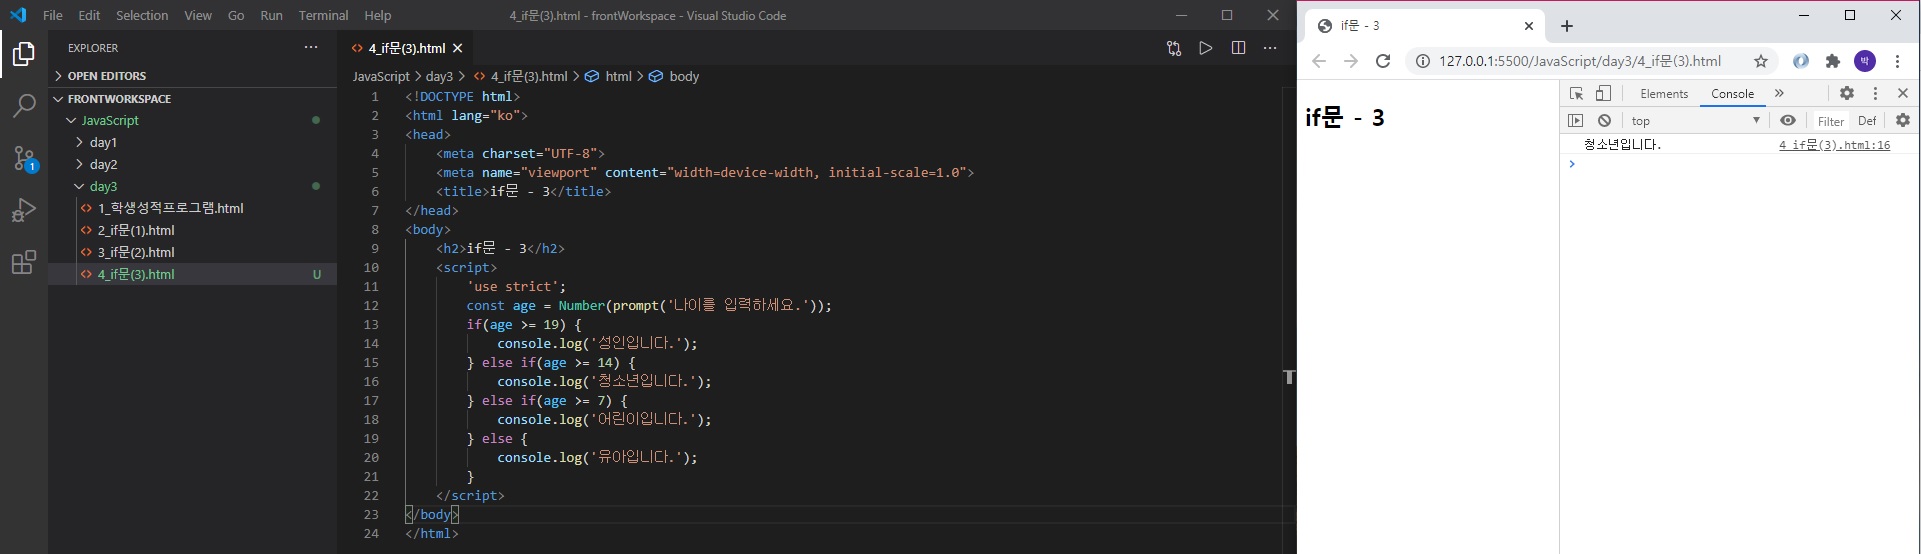Open 1_학생성적프로그램.html file
The image size is (1921, 554).
193,208
